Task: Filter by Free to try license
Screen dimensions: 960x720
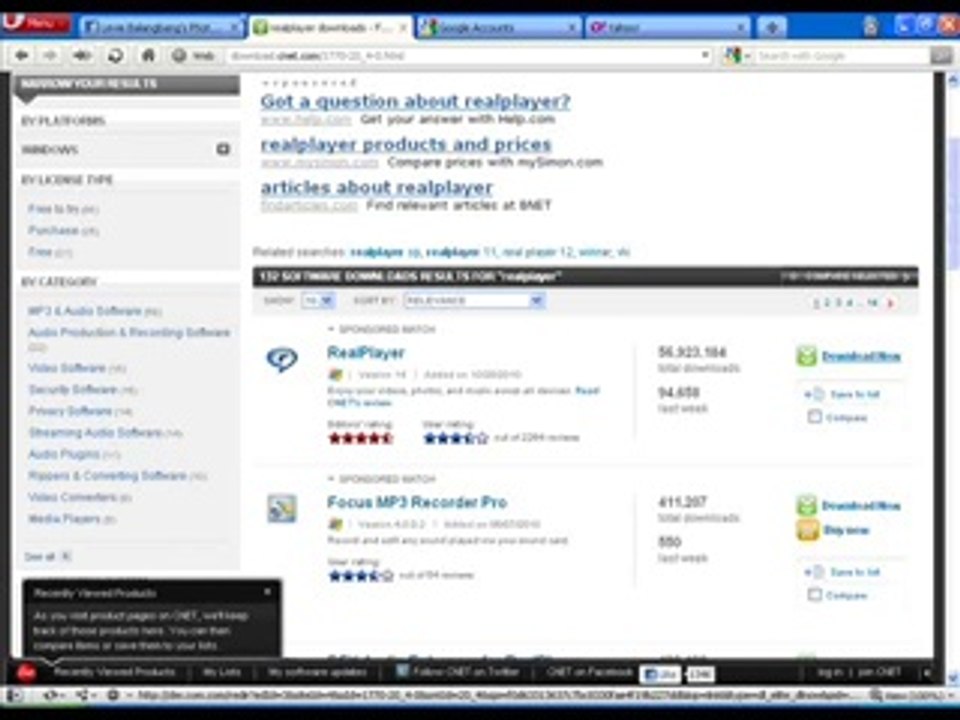Action: click(63, 209)
